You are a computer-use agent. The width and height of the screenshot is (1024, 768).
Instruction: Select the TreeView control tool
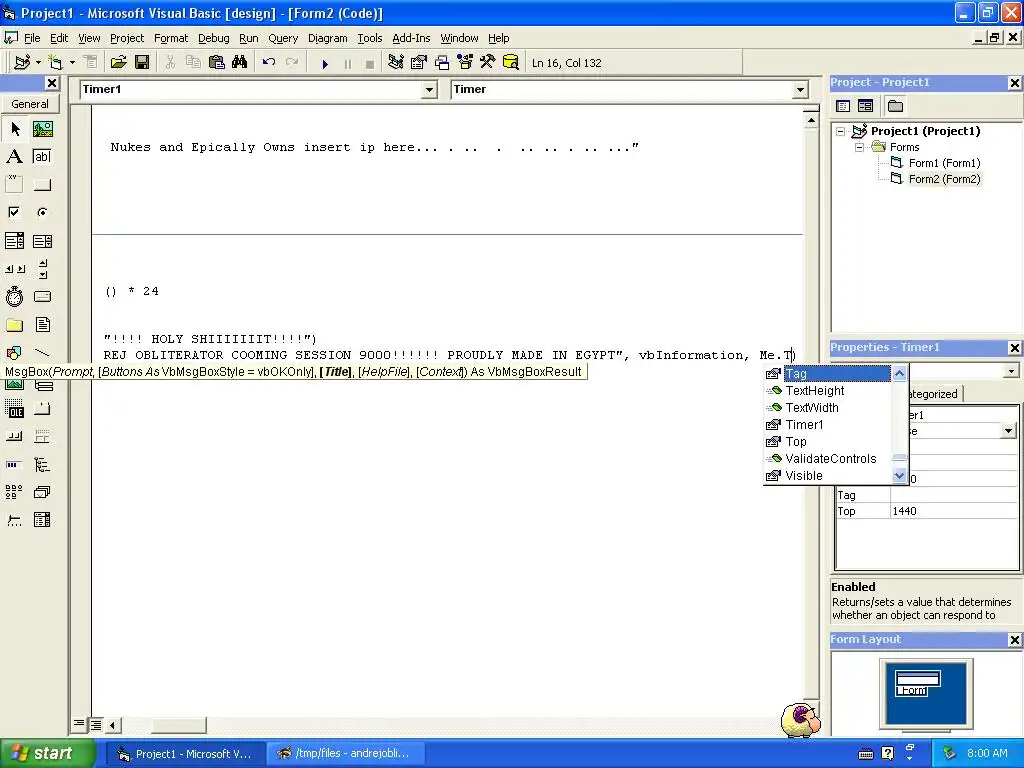(x=42, y=464)
